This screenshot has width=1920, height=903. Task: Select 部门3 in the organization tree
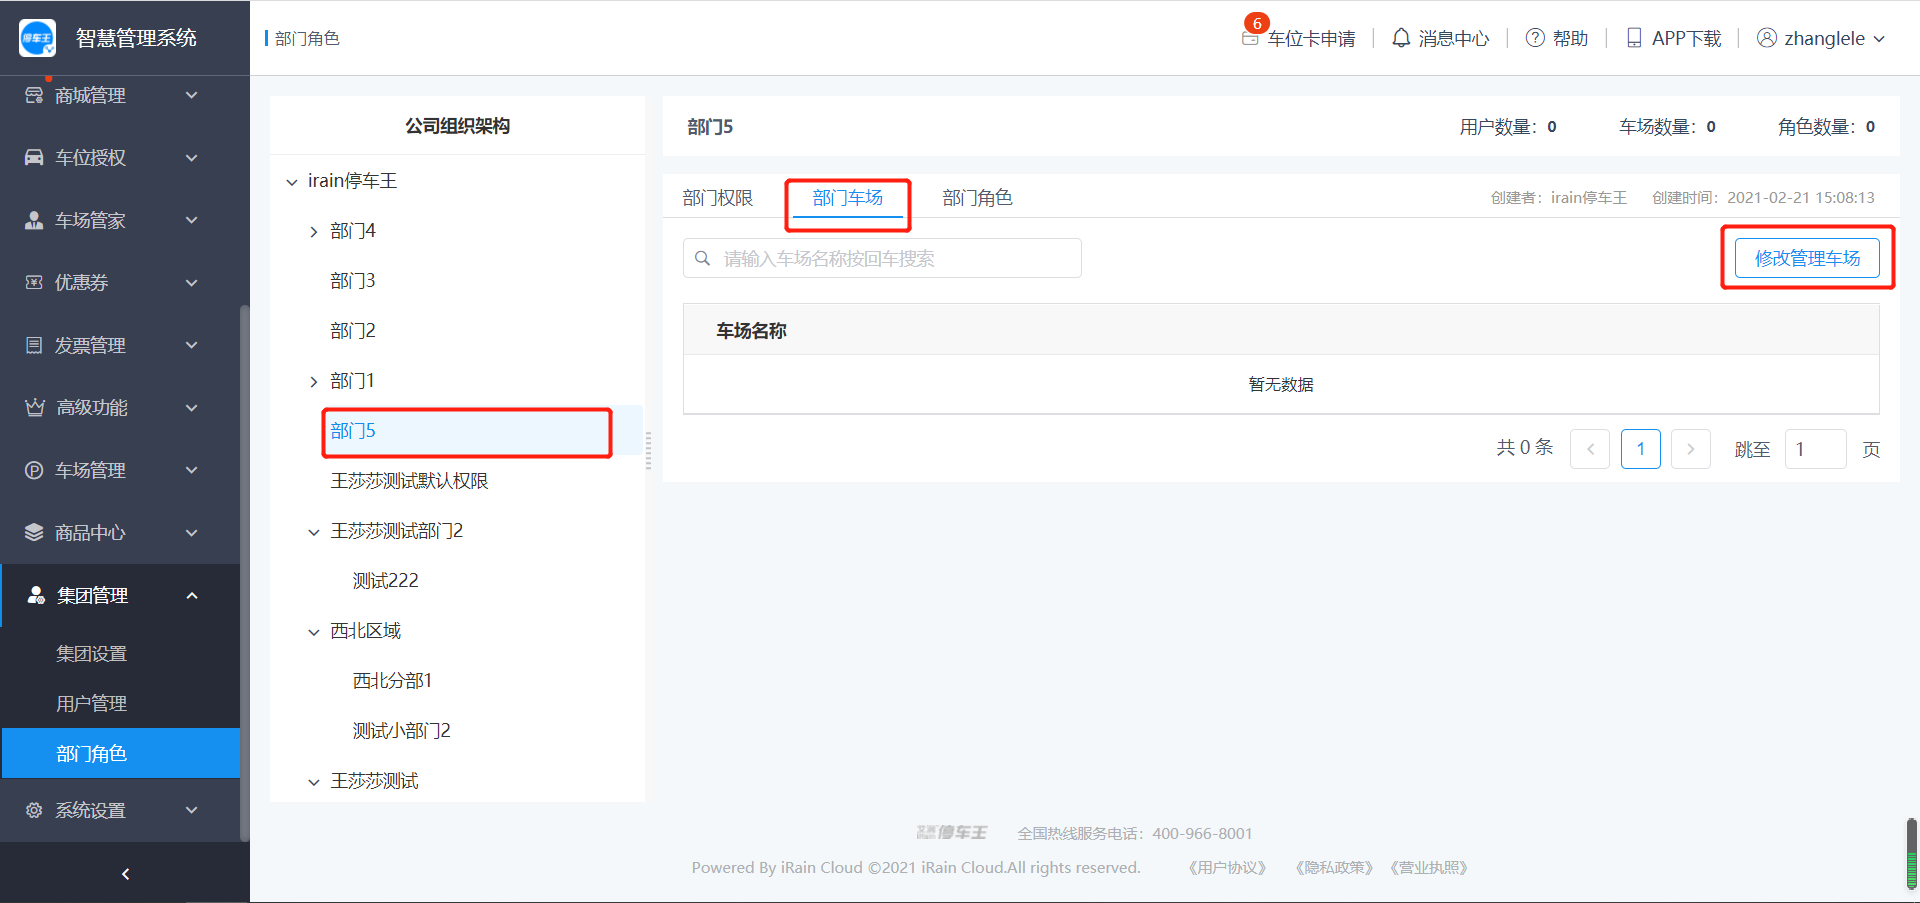click(353, 281)
